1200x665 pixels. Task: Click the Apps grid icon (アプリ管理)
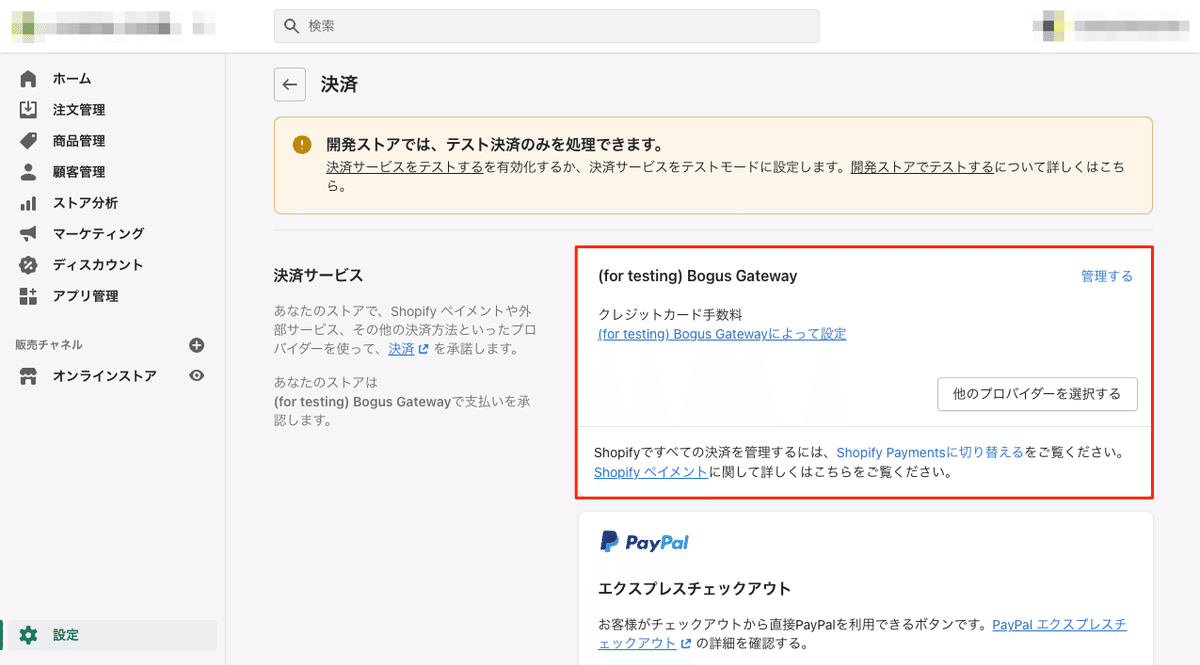[28, 296]
